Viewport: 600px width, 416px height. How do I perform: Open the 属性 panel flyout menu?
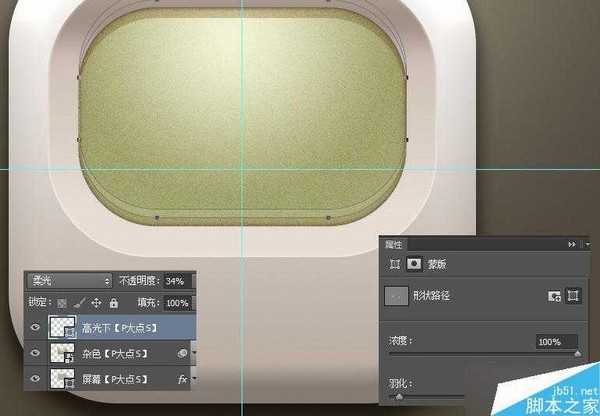pos(588,243)
